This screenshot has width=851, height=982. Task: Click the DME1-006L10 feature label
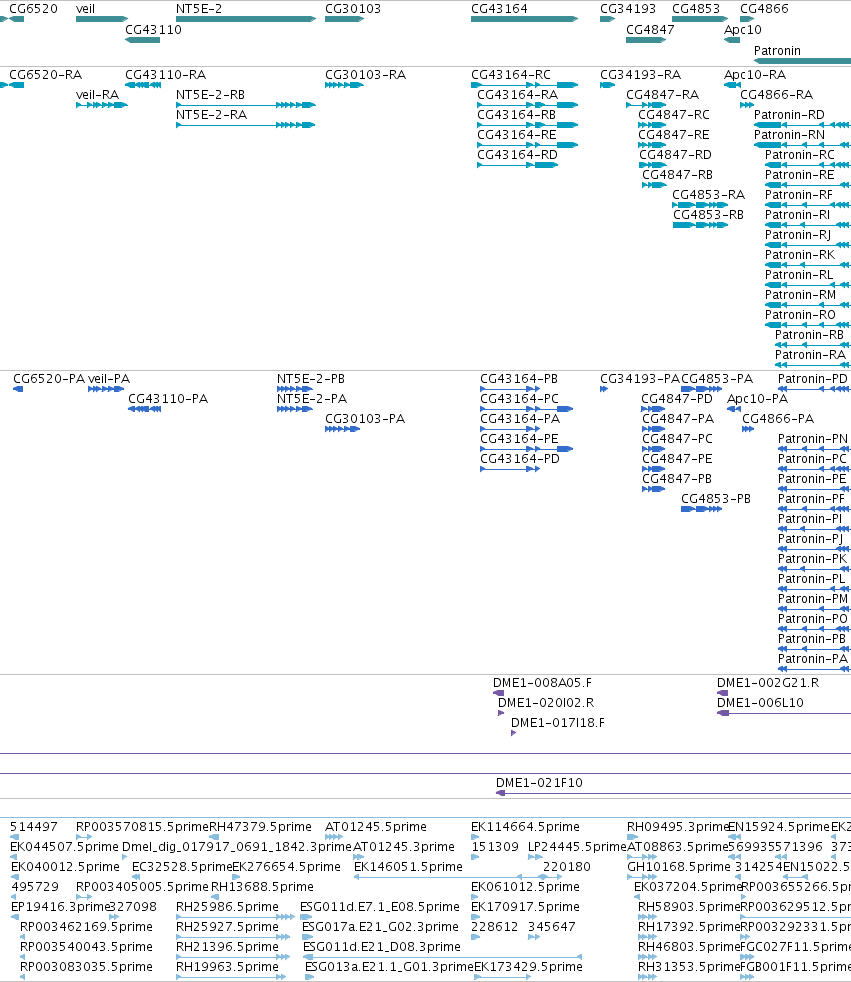pos(760,703)
